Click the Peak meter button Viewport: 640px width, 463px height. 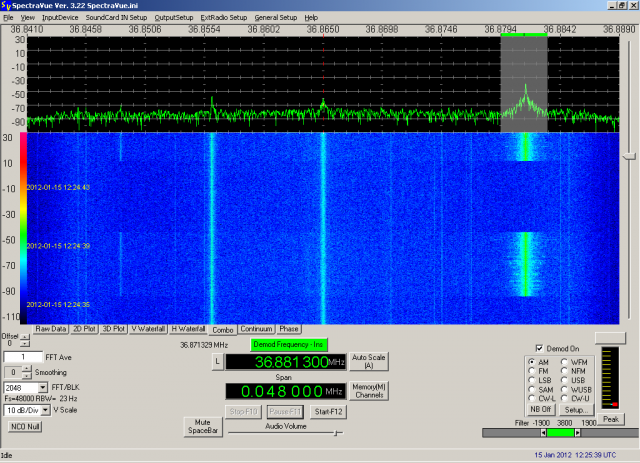[x=611, y=418]
